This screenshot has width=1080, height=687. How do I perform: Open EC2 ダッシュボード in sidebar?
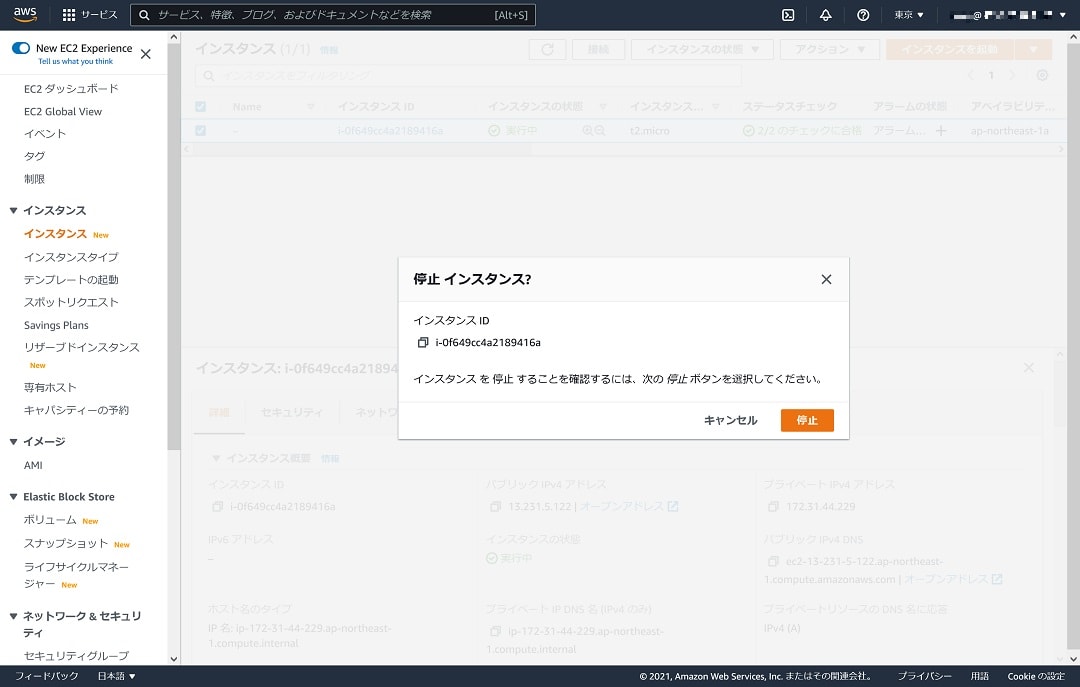[x=71, y=89]
